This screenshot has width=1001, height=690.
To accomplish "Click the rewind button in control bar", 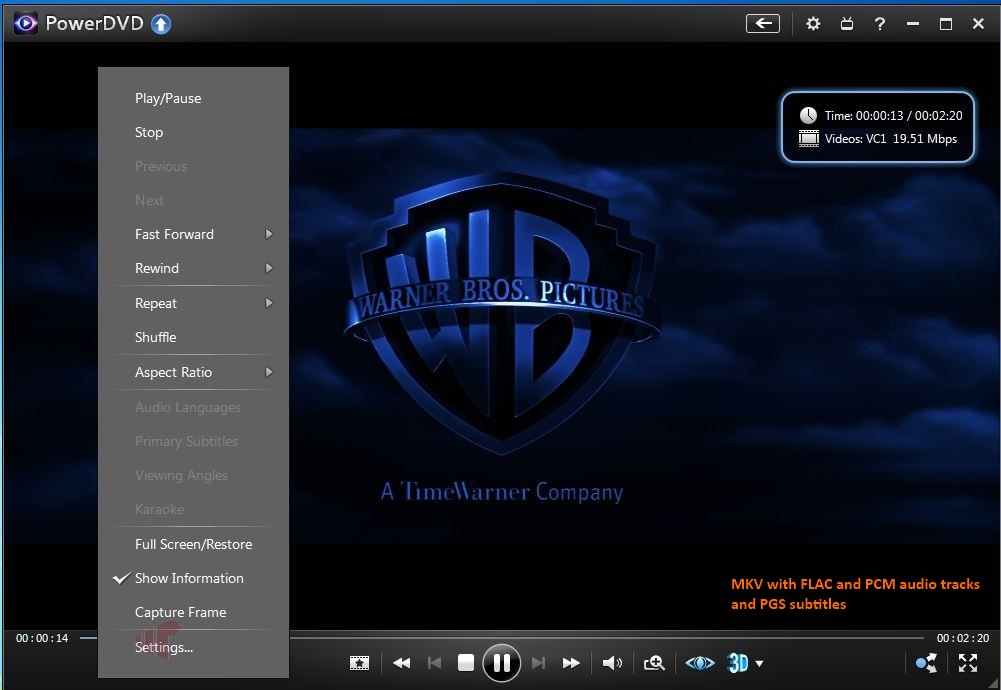I will point(402,663).
